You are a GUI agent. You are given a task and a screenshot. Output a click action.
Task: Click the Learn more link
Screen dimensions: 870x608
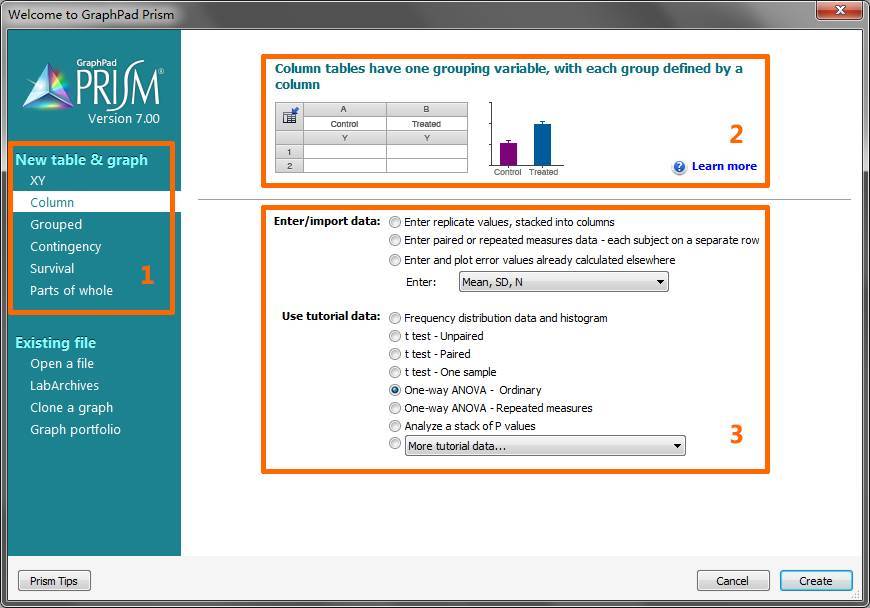click(724, 166)
